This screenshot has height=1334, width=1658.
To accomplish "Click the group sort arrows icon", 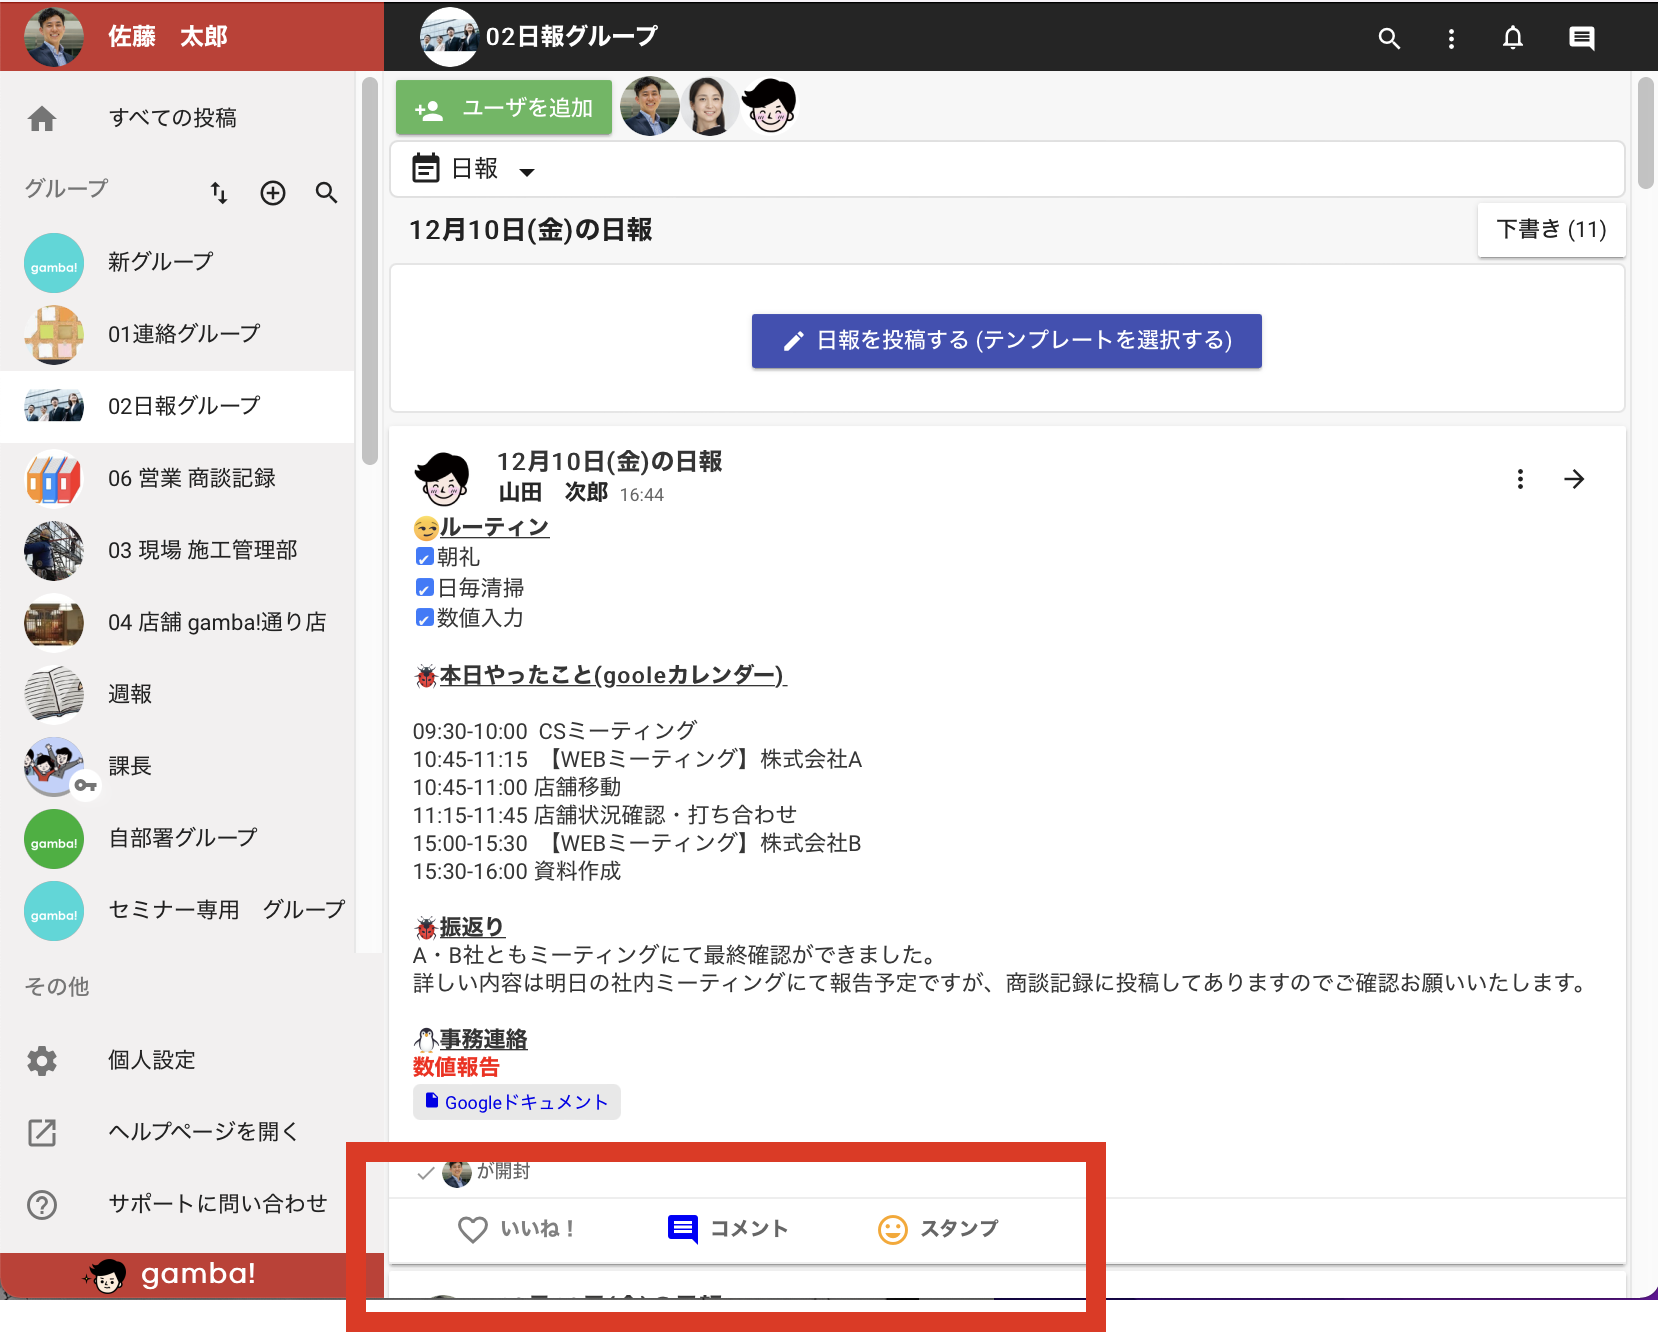I will point(219,193).
